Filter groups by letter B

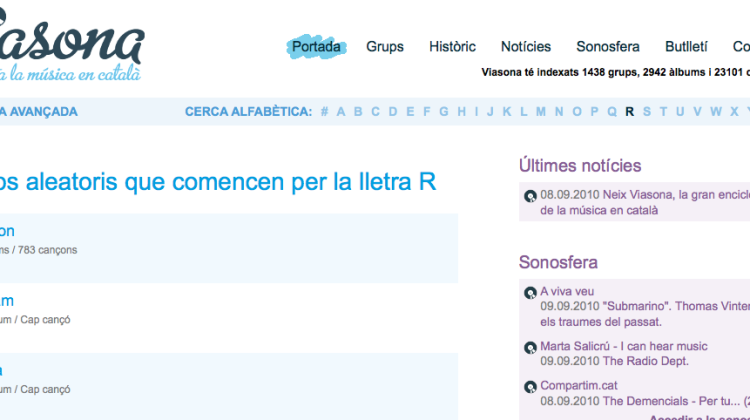tap(358, 111)
